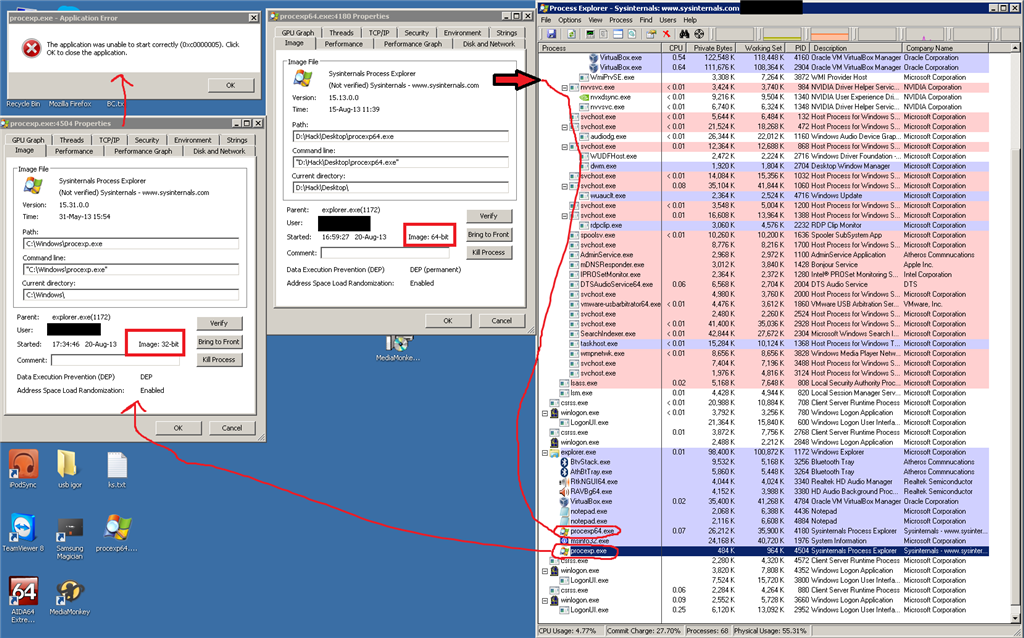Select the crosshair Find Window's Process icon
Screen dimensions: 1024x638
coord(699,34)
